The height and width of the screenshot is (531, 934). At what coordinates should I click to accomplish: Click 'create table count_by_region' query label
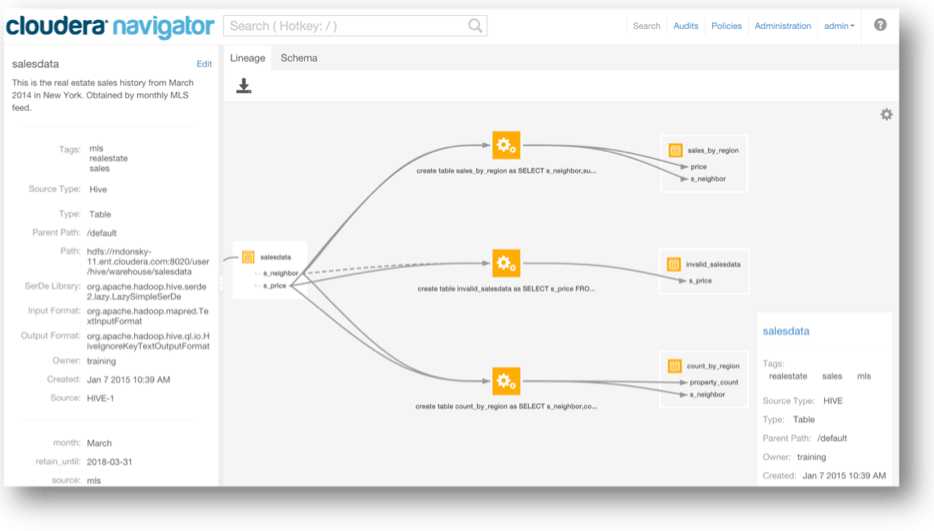(506, 406)
